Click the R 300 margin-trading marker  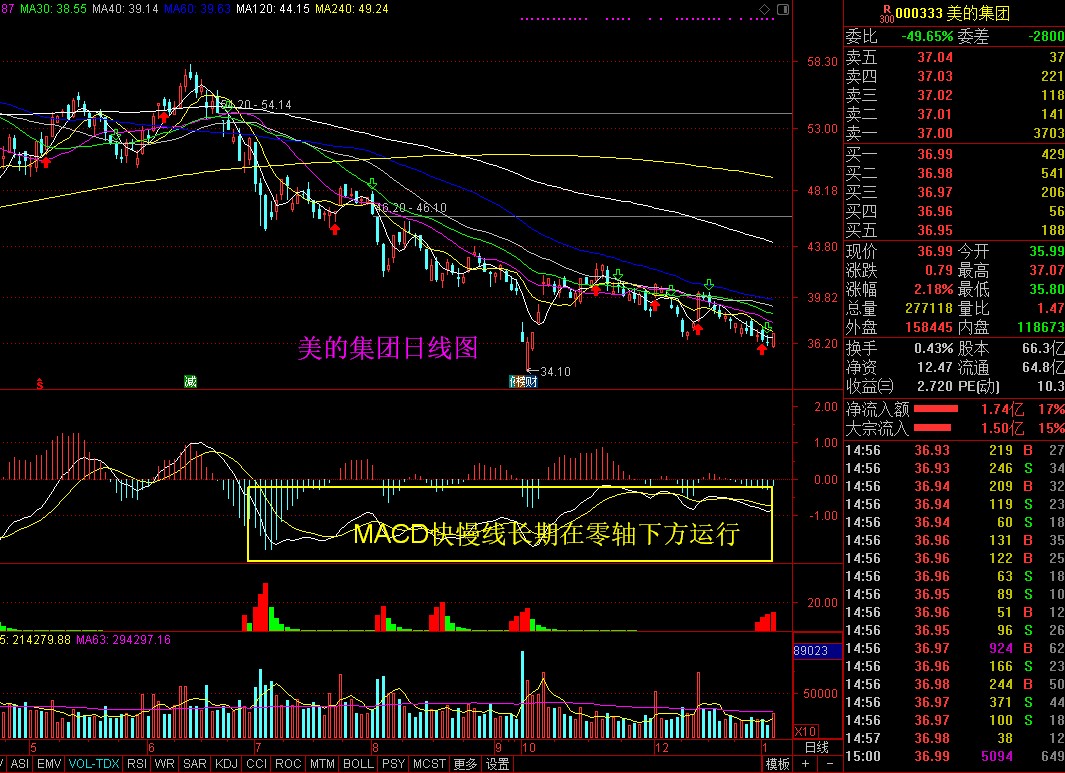coord(886,14)
